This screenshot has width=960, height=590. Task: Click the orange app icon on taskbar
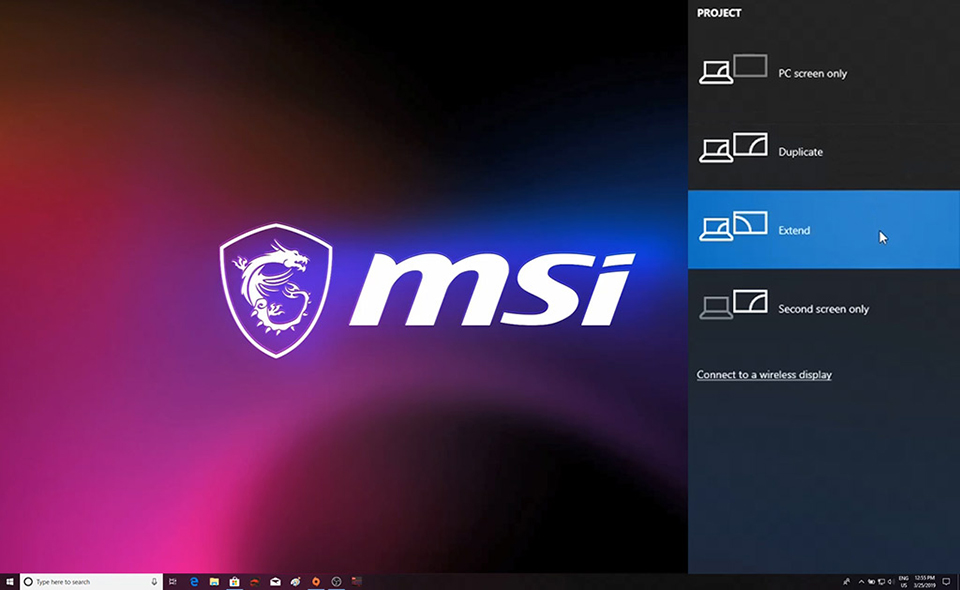point(316,581)
